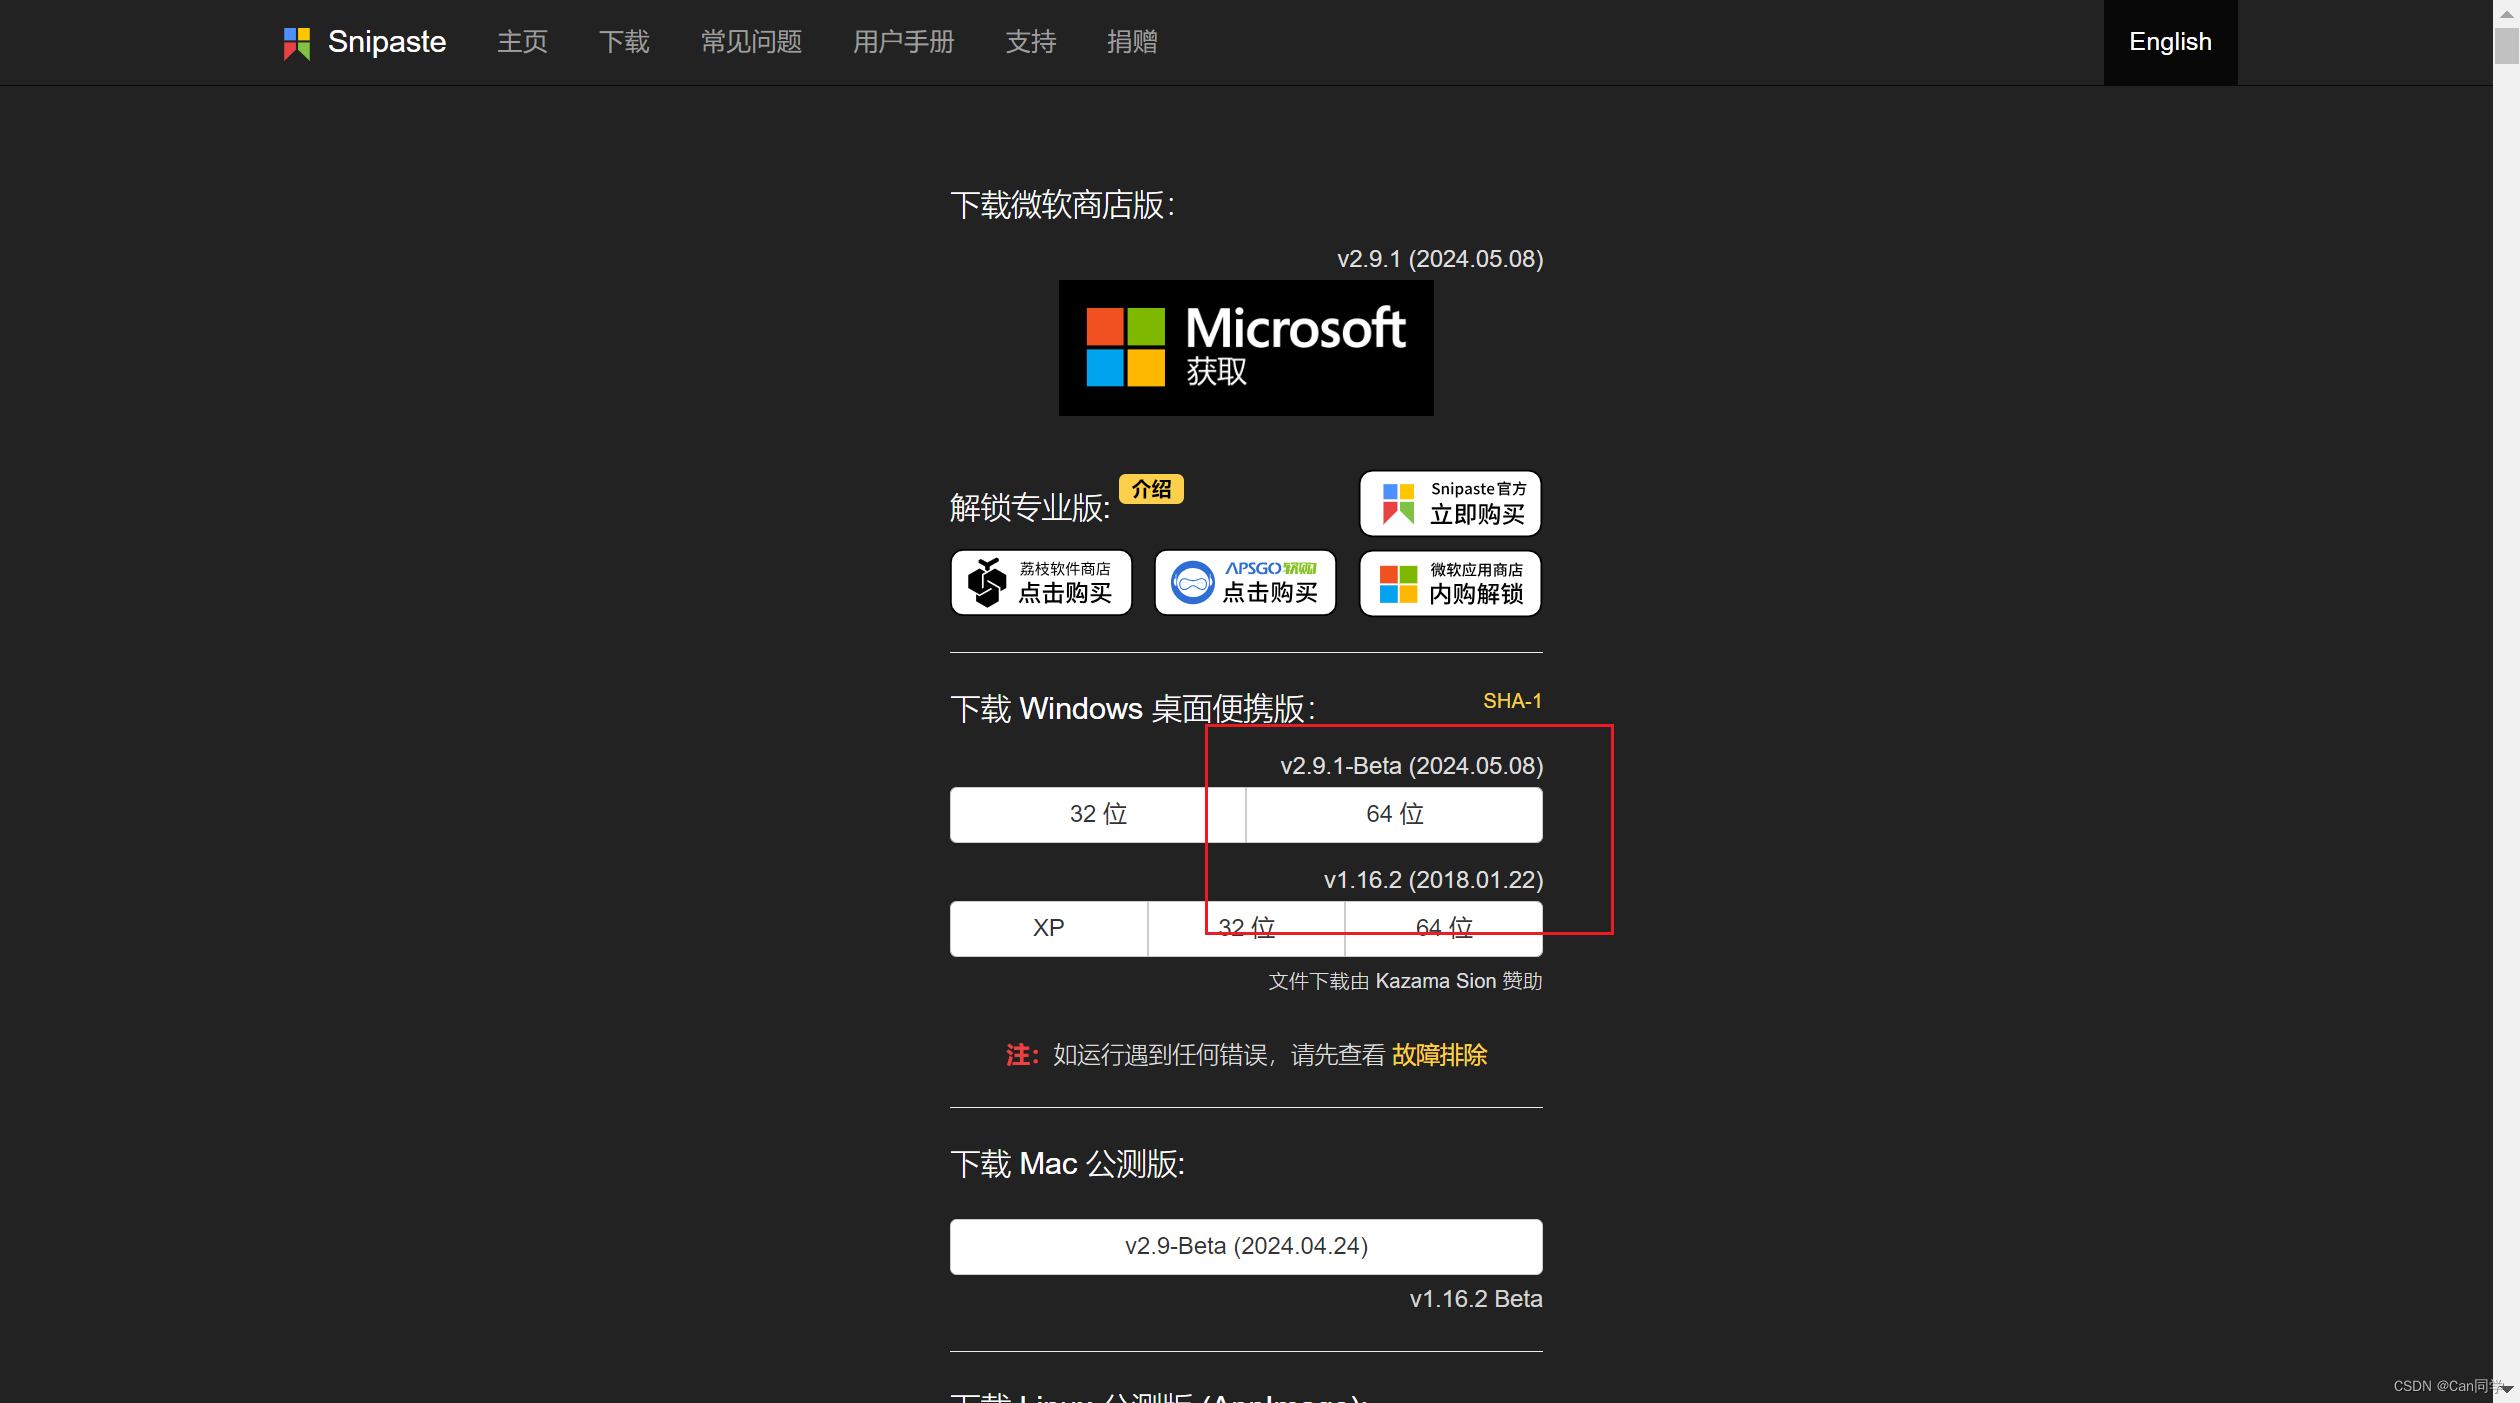Click the Microsoft app store in-app unlock badge
The height and width of the screenshot is (1403, 2520).
(1449, 583)
